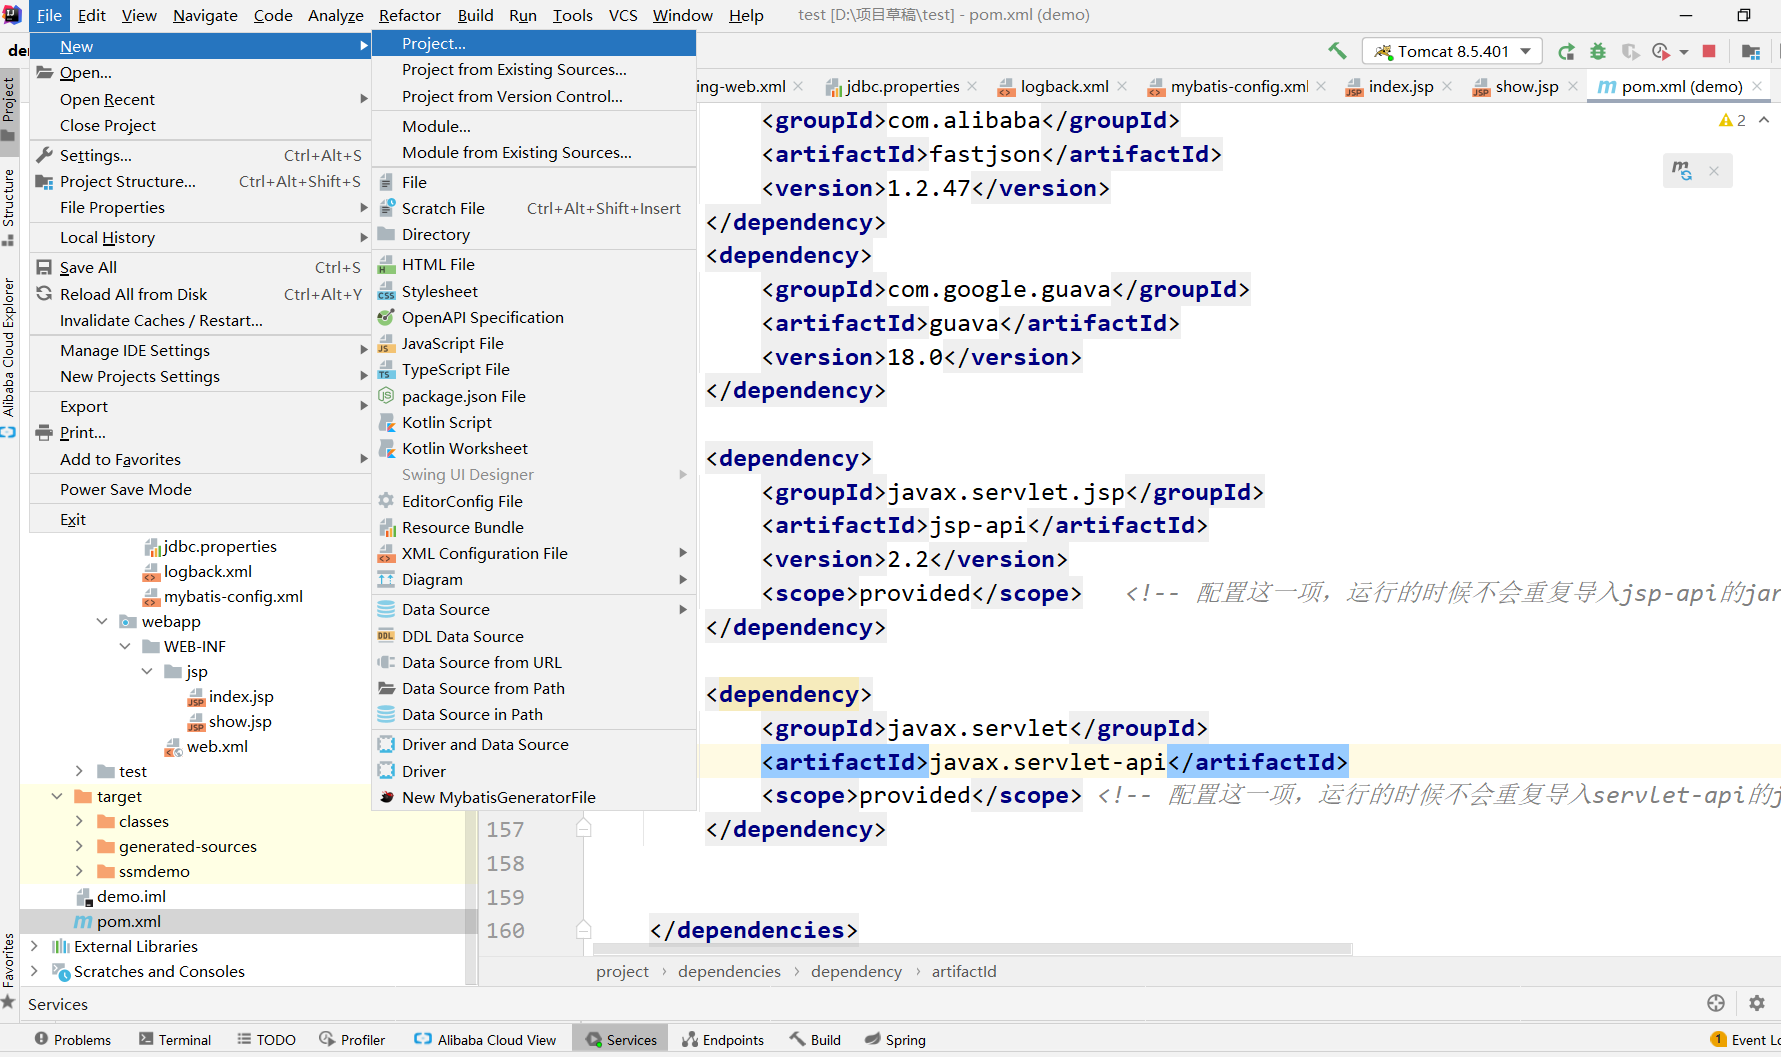
Task: Choose Module... in the New submenu
Action: coord(534,126)
